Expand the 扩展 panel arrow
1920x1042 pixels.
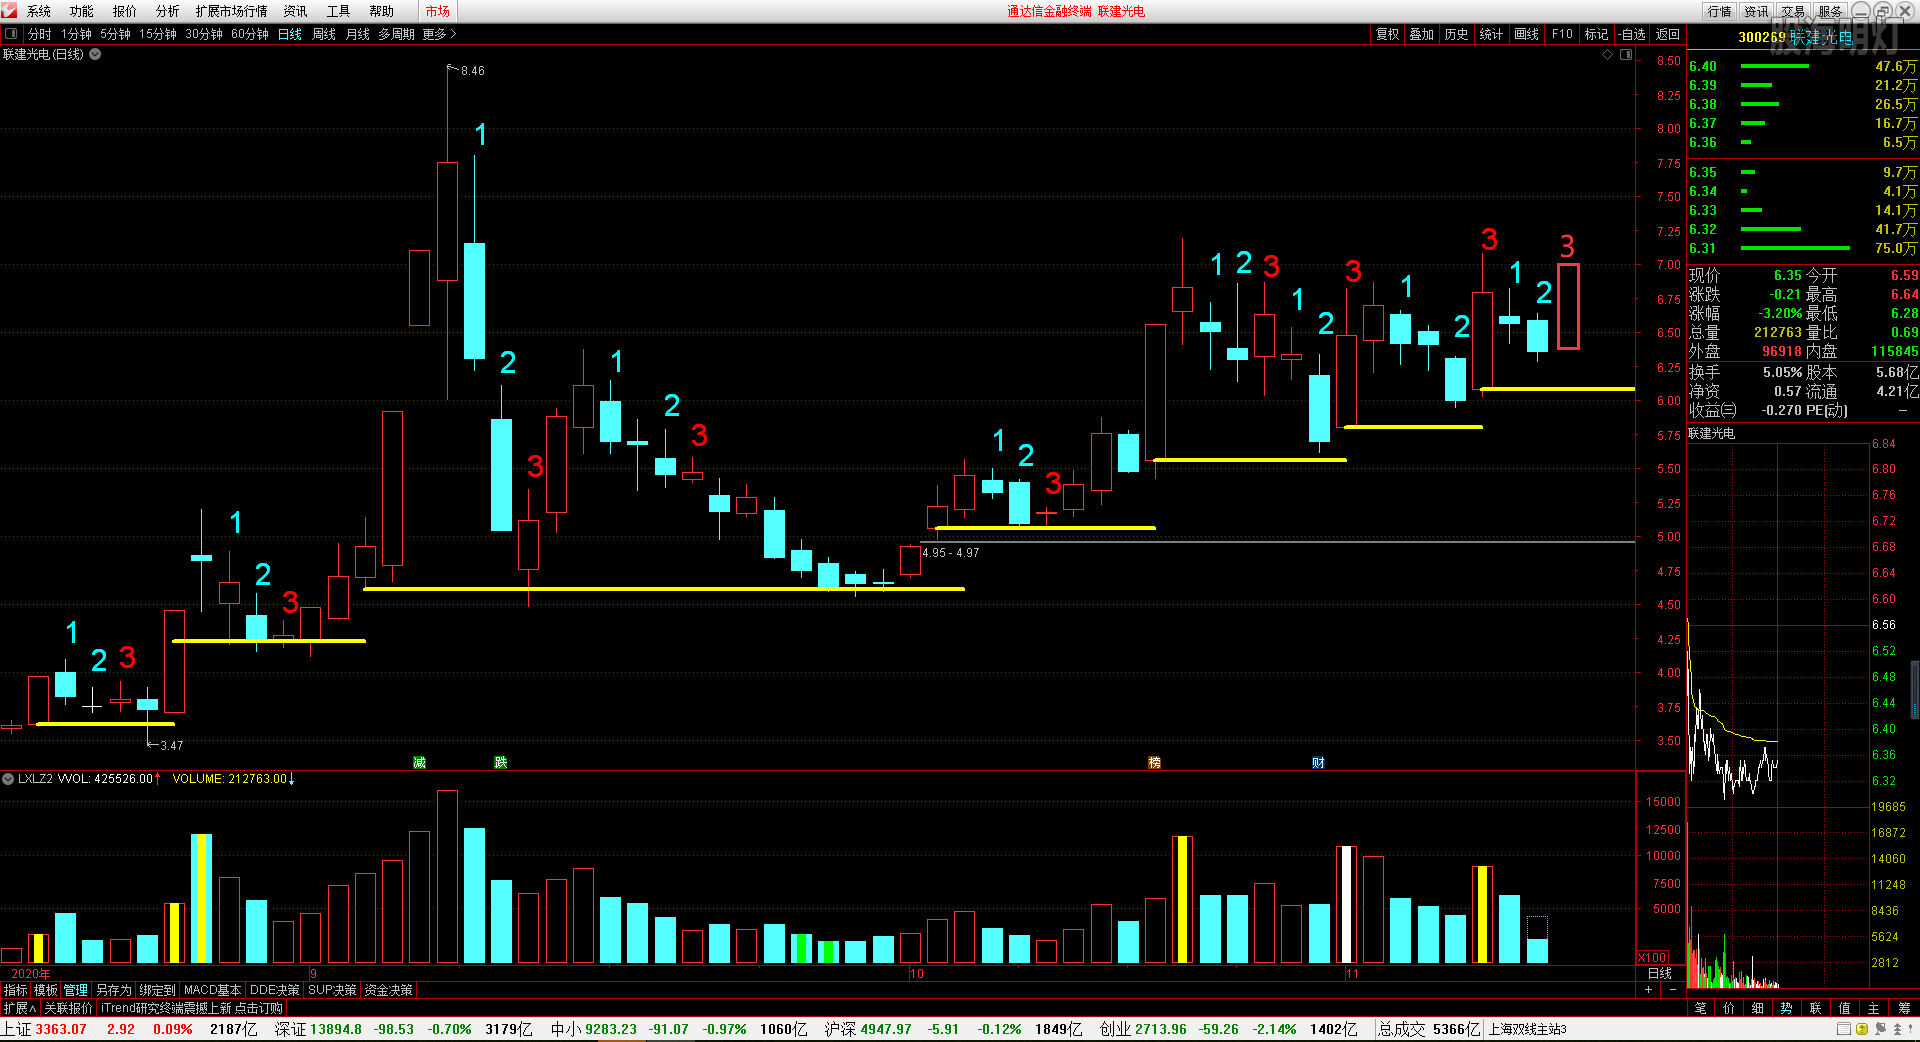[20, 1008]
